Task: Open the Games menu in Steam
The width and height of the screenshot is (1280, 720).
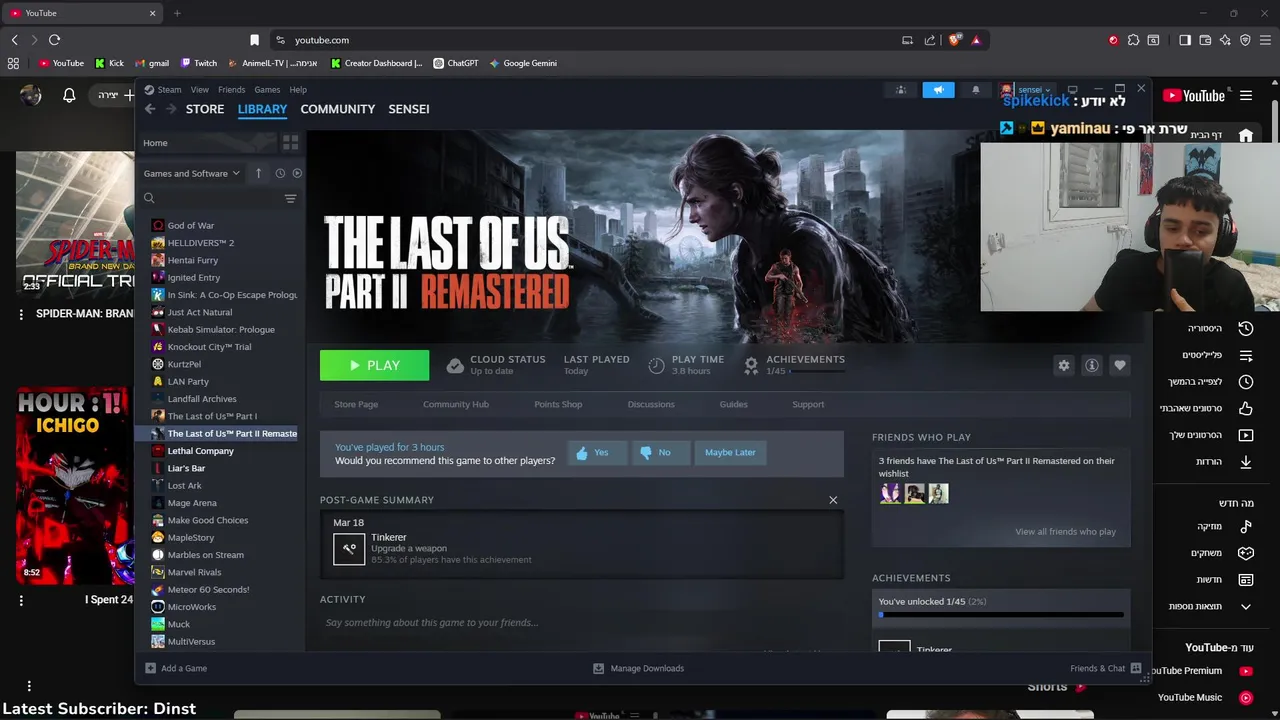Action: click(x=267, y=90)
